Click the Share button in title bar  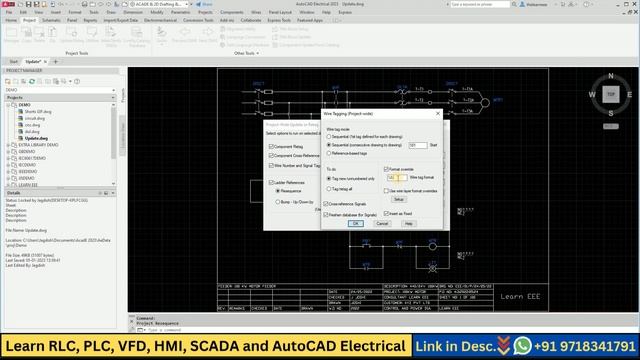pyautogui.click(x=204, y=4)
